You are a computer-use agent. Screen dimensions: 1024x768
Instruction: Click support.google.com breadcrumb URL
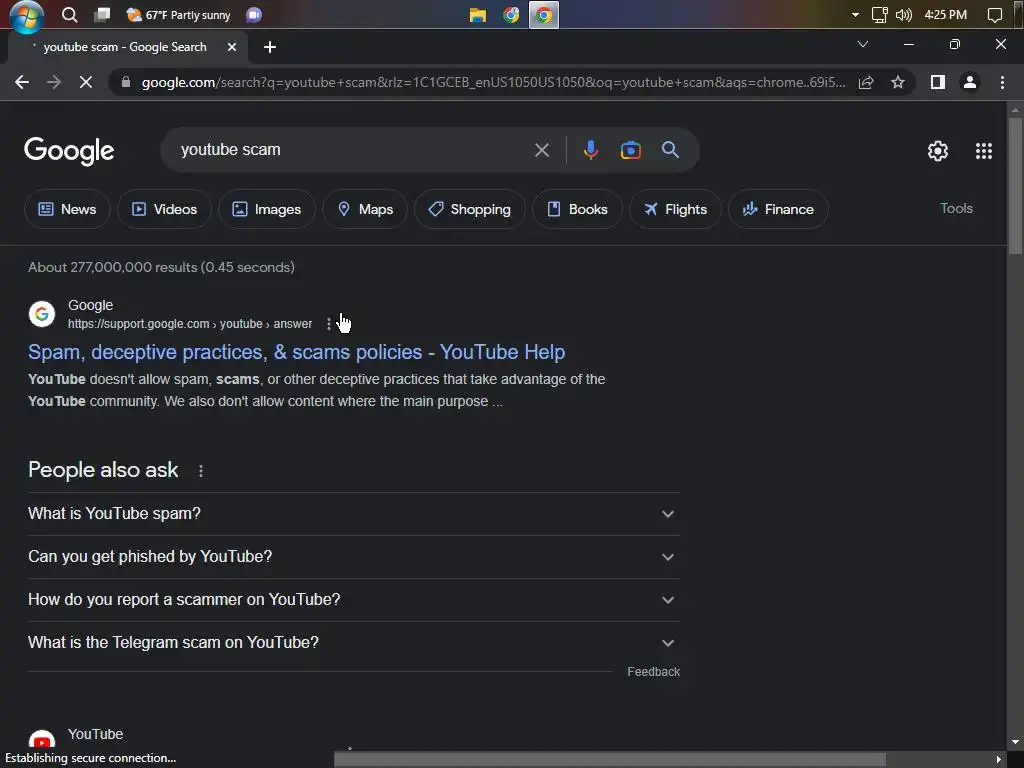click(189, 324)
